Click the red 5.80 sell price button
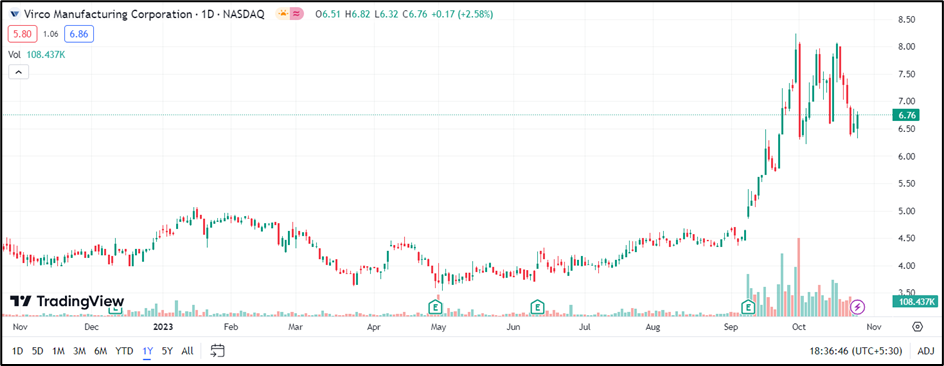The height and width of the screenshot is (366, 944). coord(22,34)
